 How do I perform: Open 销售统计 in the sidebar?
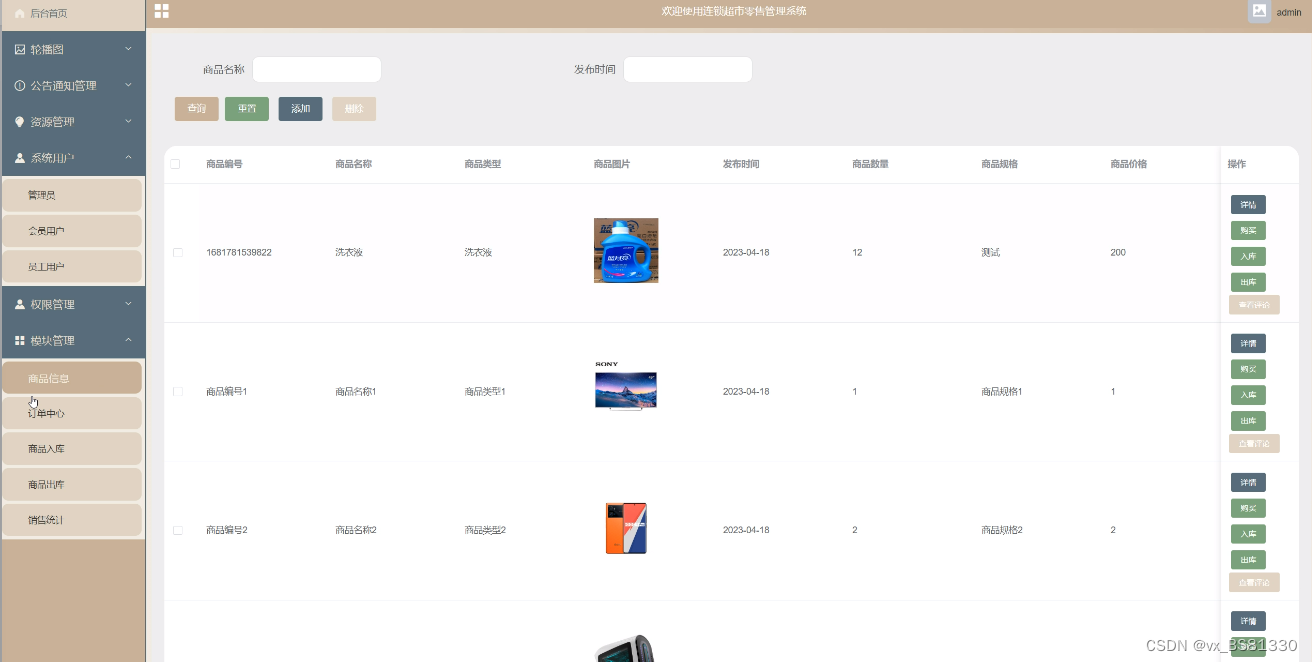point(72,520)
